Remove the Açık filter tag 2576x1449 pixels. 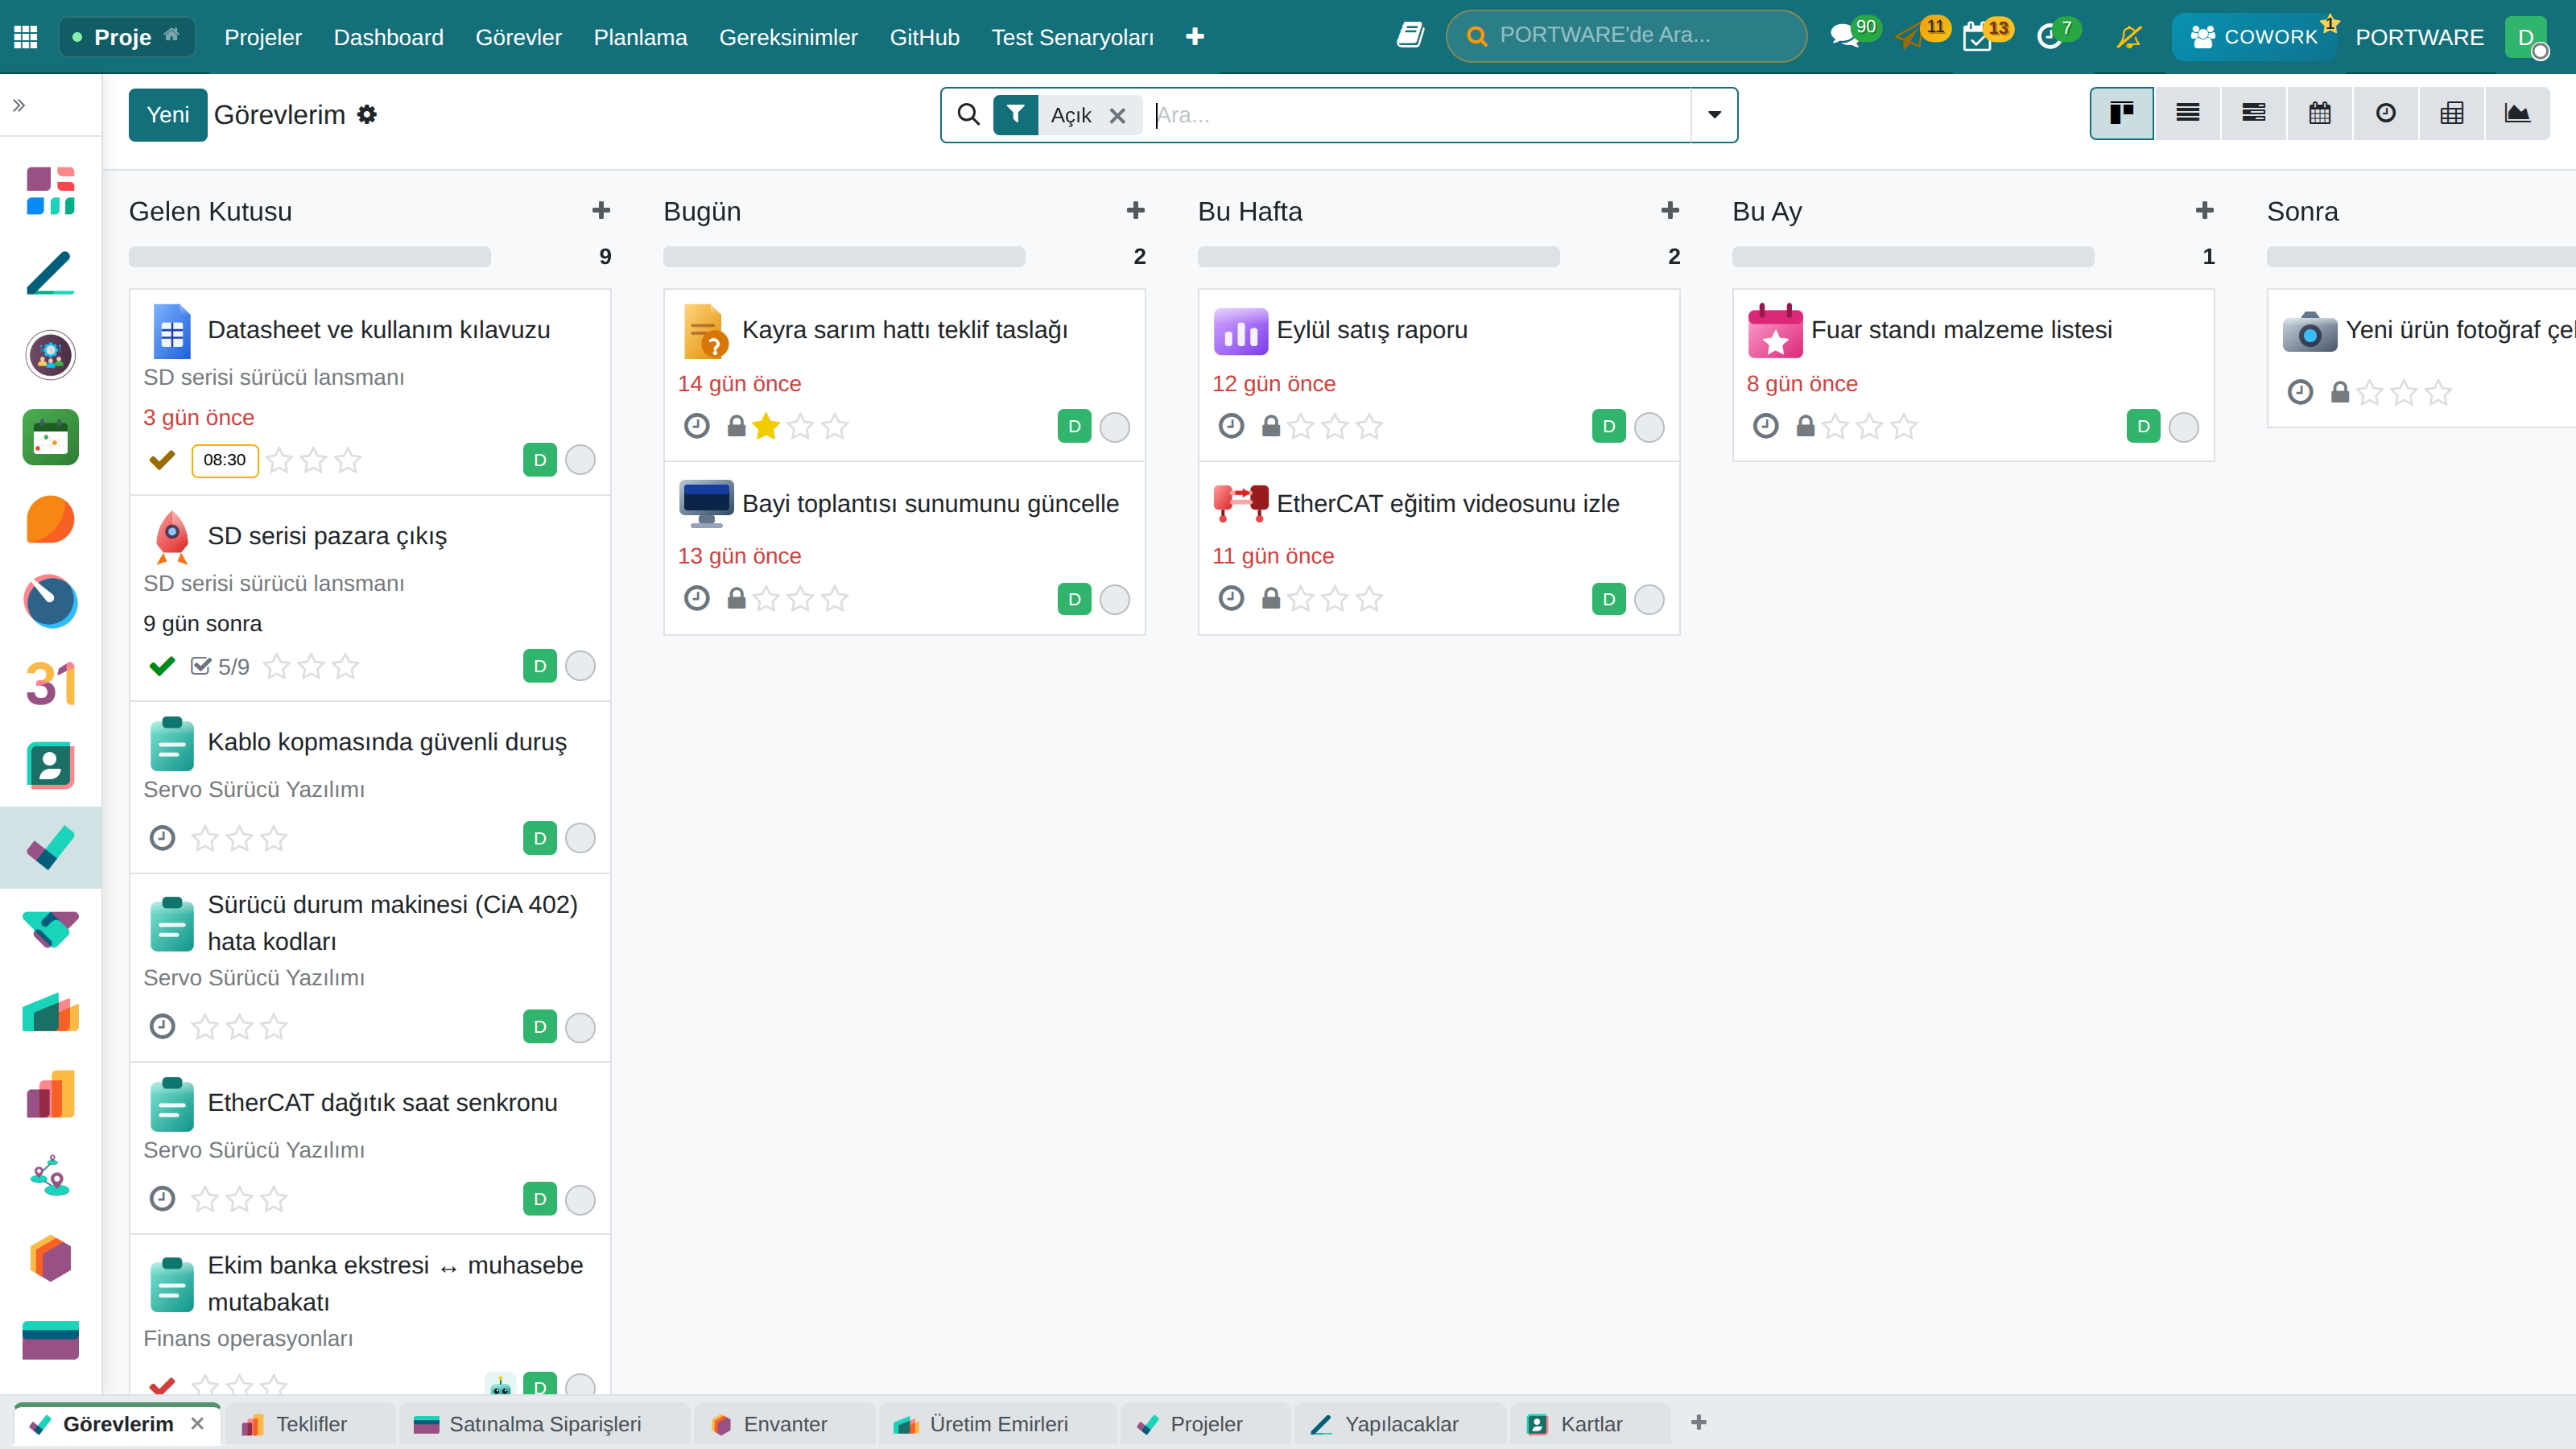[x=1118, y=115]
